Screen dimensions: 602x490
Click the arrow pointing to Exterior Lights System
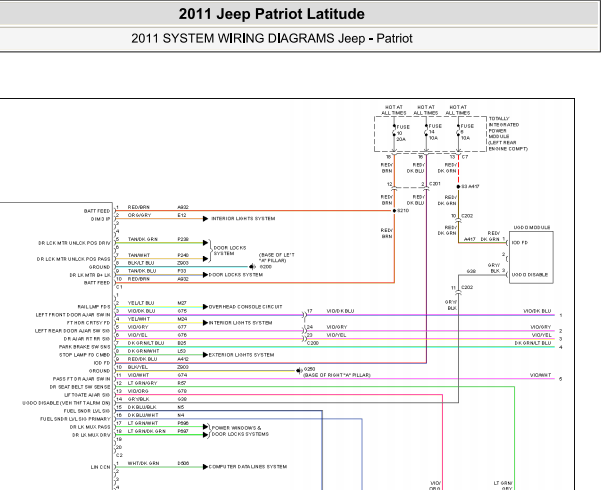tap(205, 355)
